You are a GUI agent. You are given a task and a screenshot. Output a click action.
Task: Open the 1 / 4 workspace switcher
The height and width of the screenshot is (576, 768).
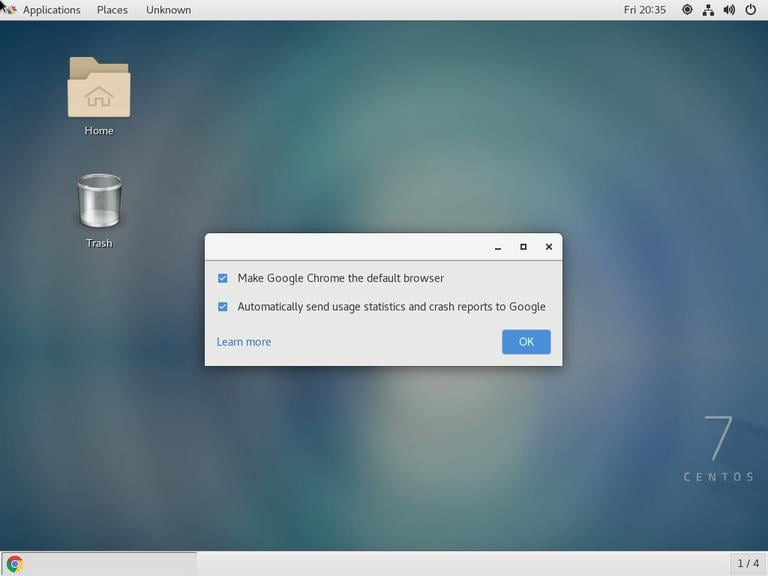748,564
